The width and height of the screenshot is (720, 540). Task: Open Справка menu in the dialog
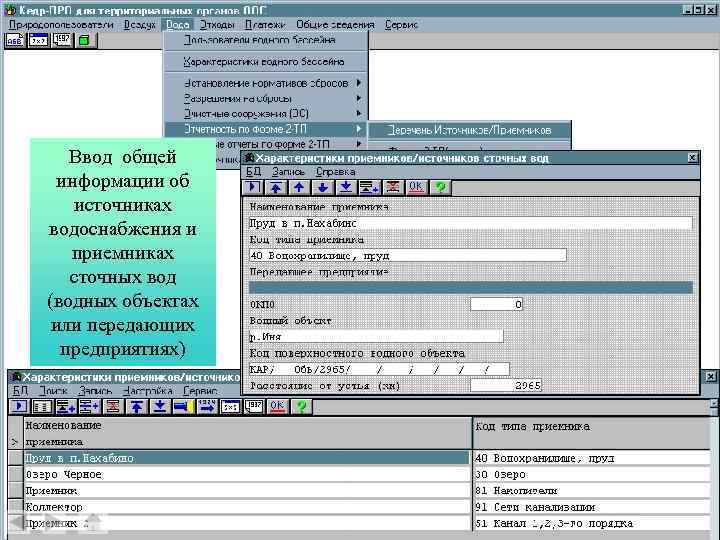pyautogui.click(x=336, y=172)
